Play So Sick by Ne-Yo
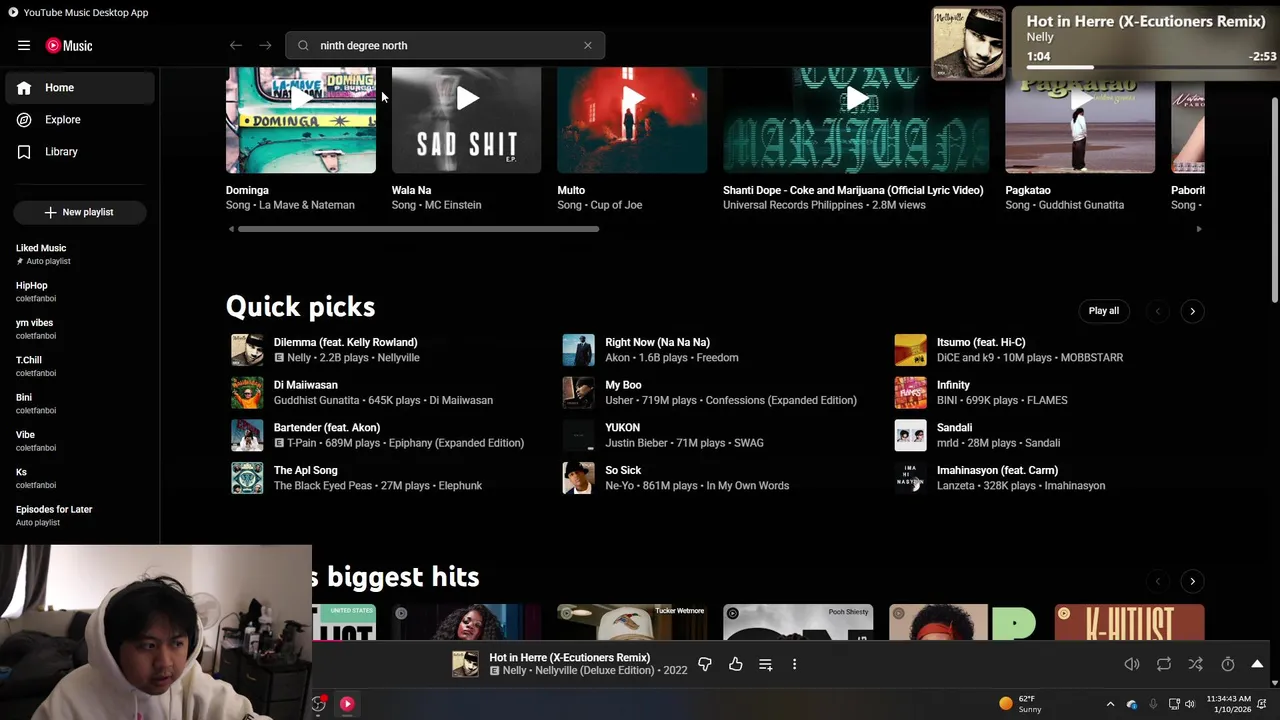This screenshot has height=720, width=1280. [623, 470]
